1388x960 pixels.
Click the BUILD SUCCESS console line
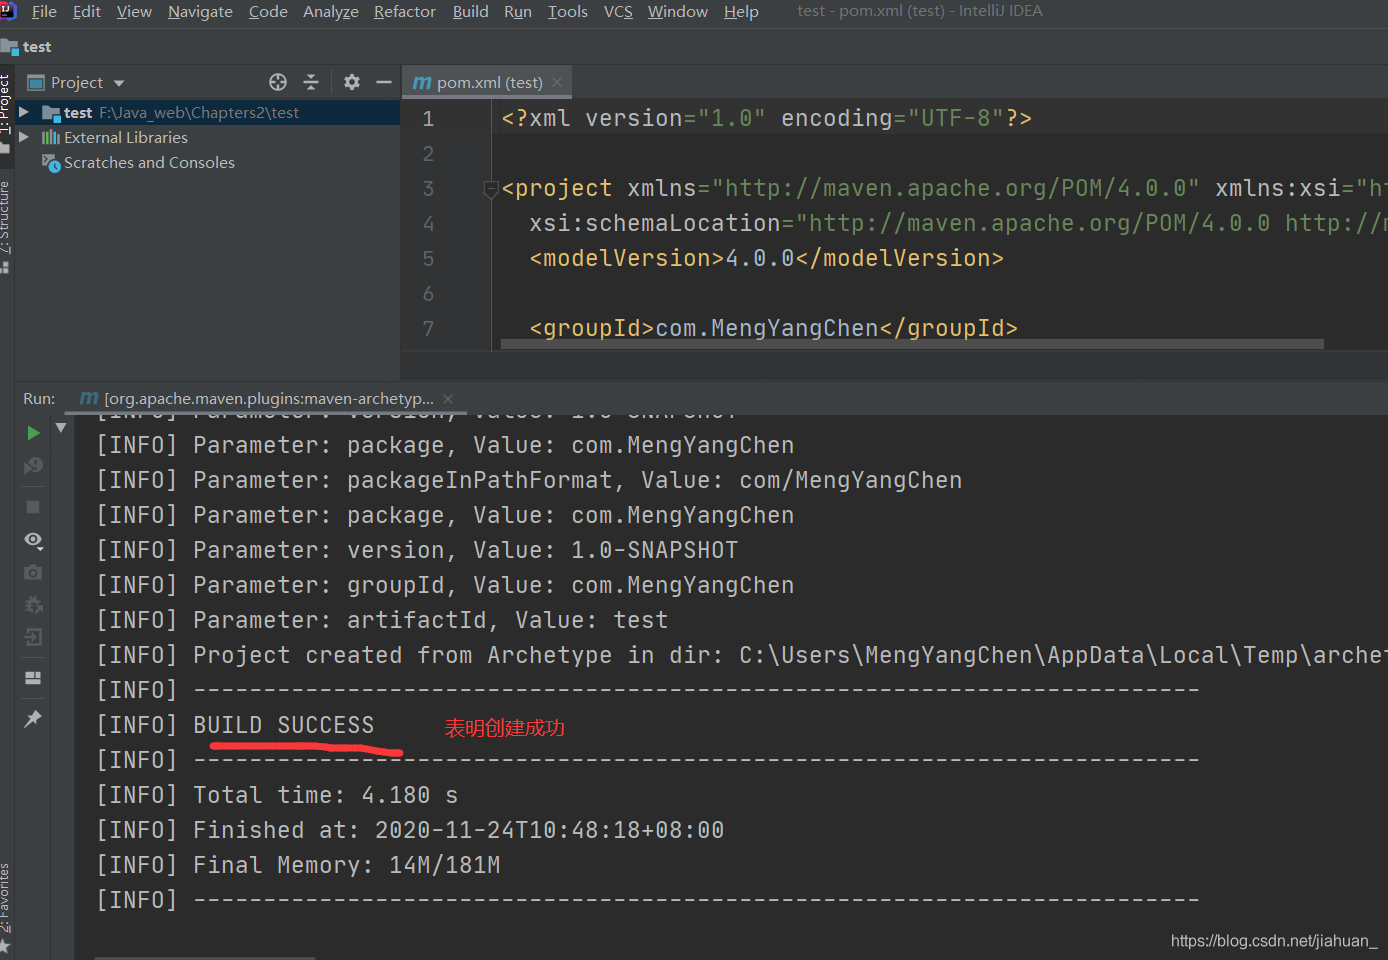(x=235, y=725)
